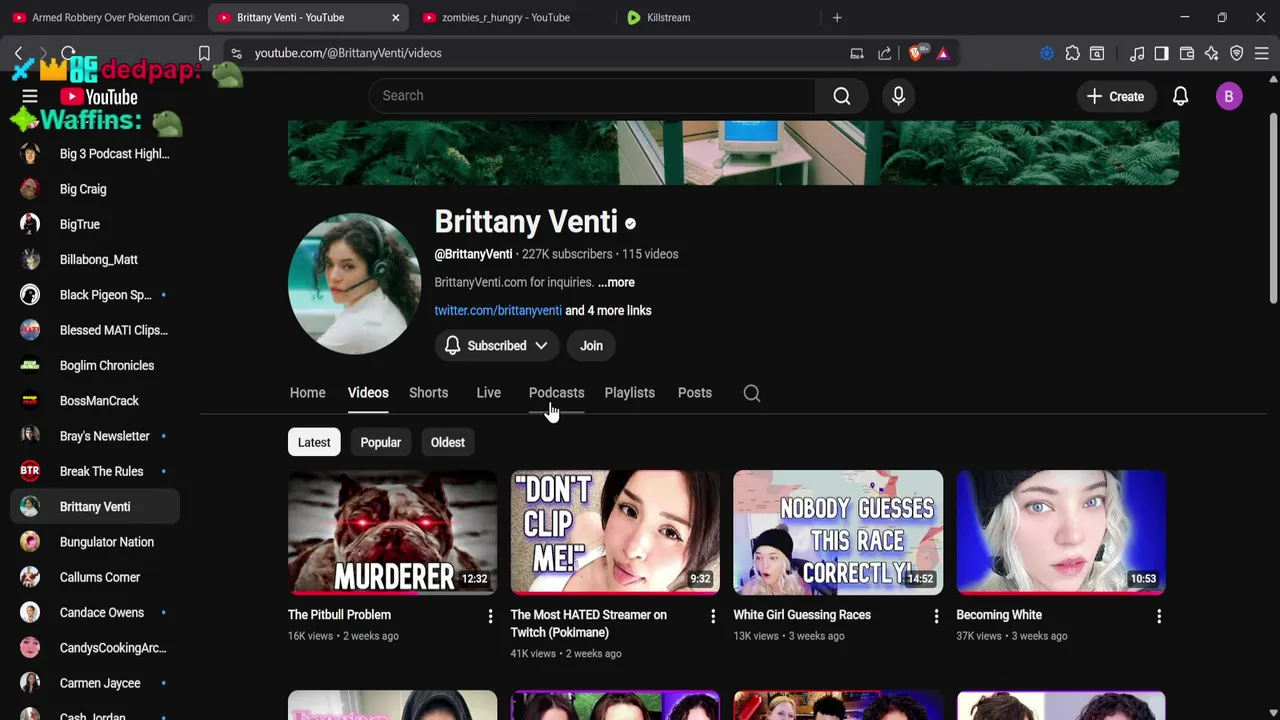The height and width of the screenshot is (720, 1280).
Task: Open the channel Home tab
Action: (x=308, y=393)
